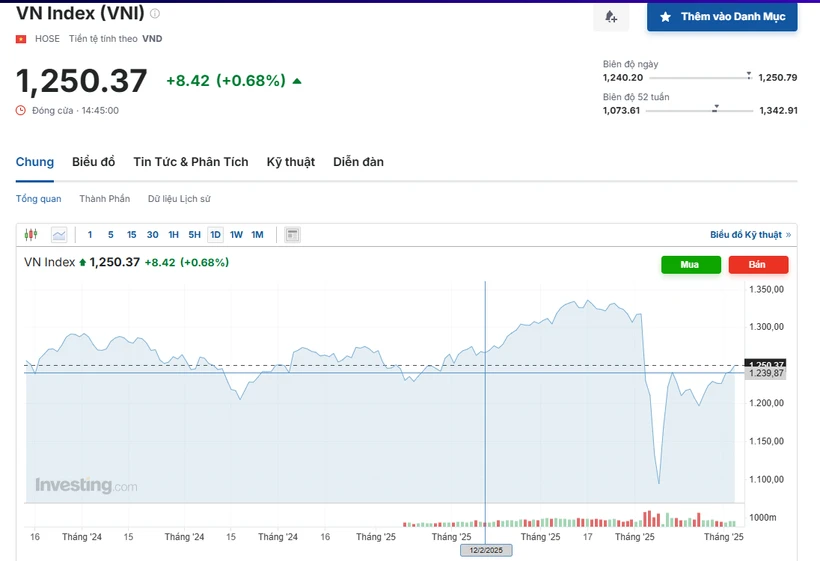
Task: Click the star in Thêm vào Danh Mục
Action: (x=665, y=17)
